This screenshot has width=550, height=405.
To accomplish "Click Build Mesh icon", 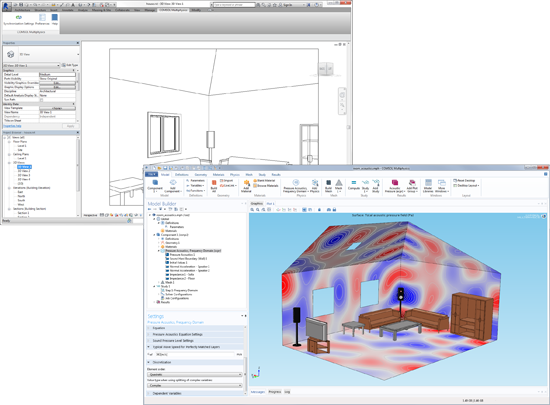I will [x=329, y=183].
